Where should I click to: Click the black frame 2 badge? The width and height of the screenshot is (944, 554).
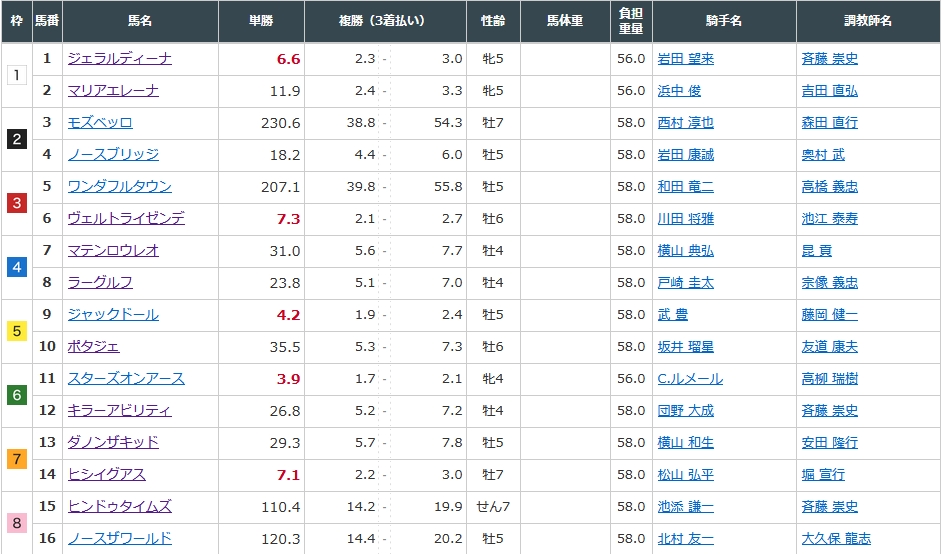click(16, 139)
